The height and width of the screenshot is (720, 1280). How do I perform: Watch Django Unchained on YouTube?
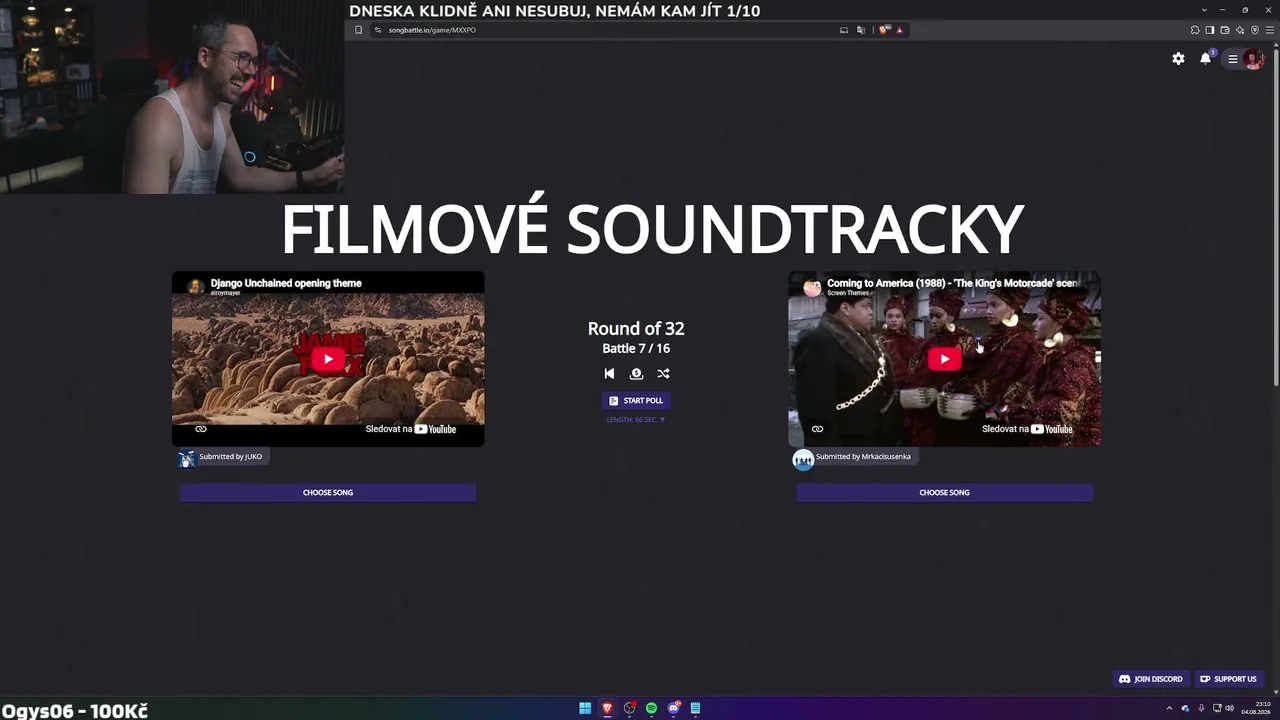411,429
